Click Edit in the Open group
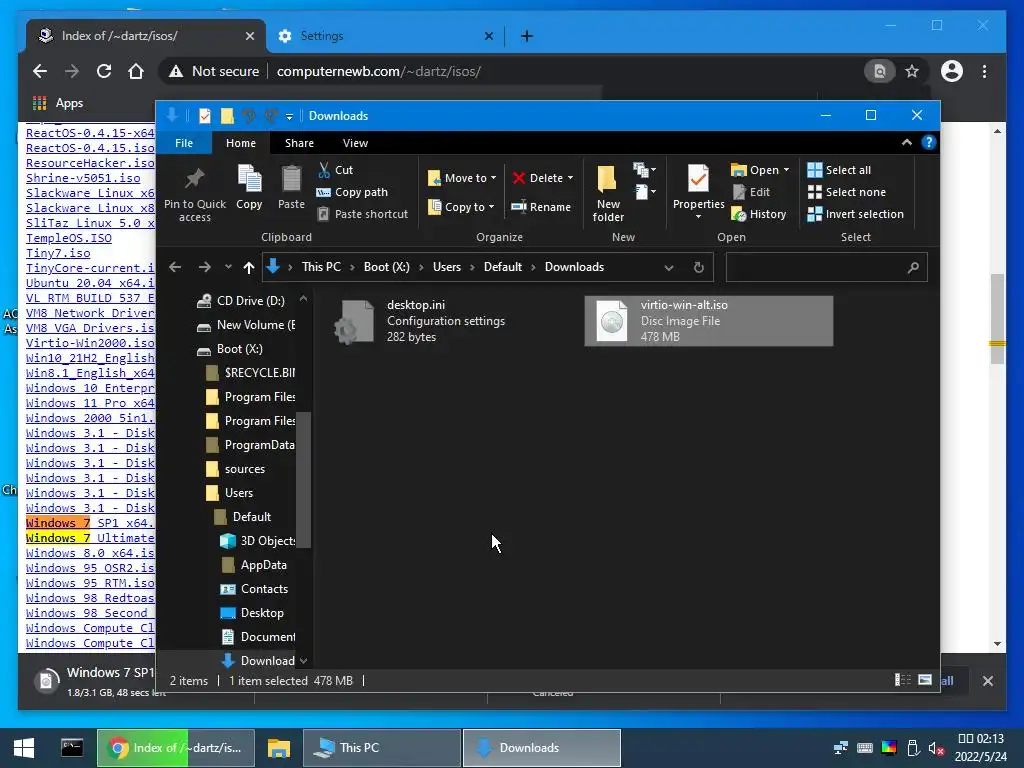Viewport: 1024px width, 768px height. [751, 192]
